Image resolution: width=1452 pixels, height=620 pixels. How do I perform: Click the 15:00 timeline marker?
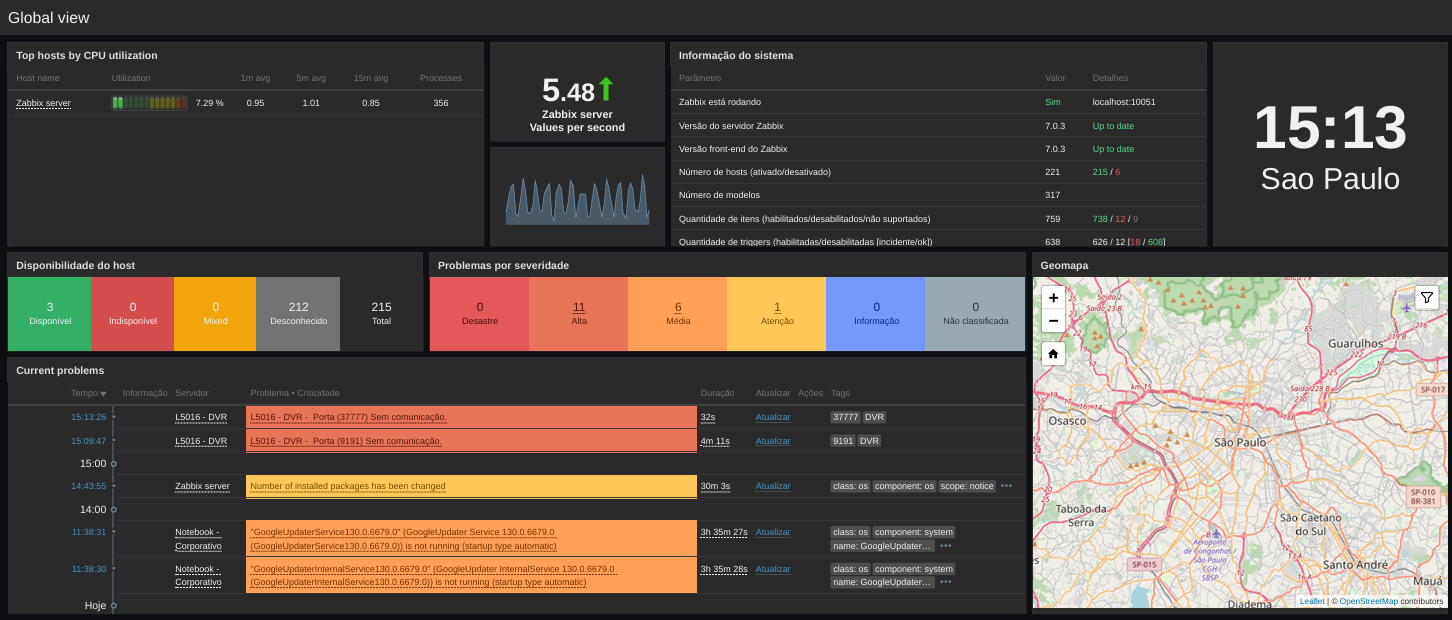coord(93,464)
